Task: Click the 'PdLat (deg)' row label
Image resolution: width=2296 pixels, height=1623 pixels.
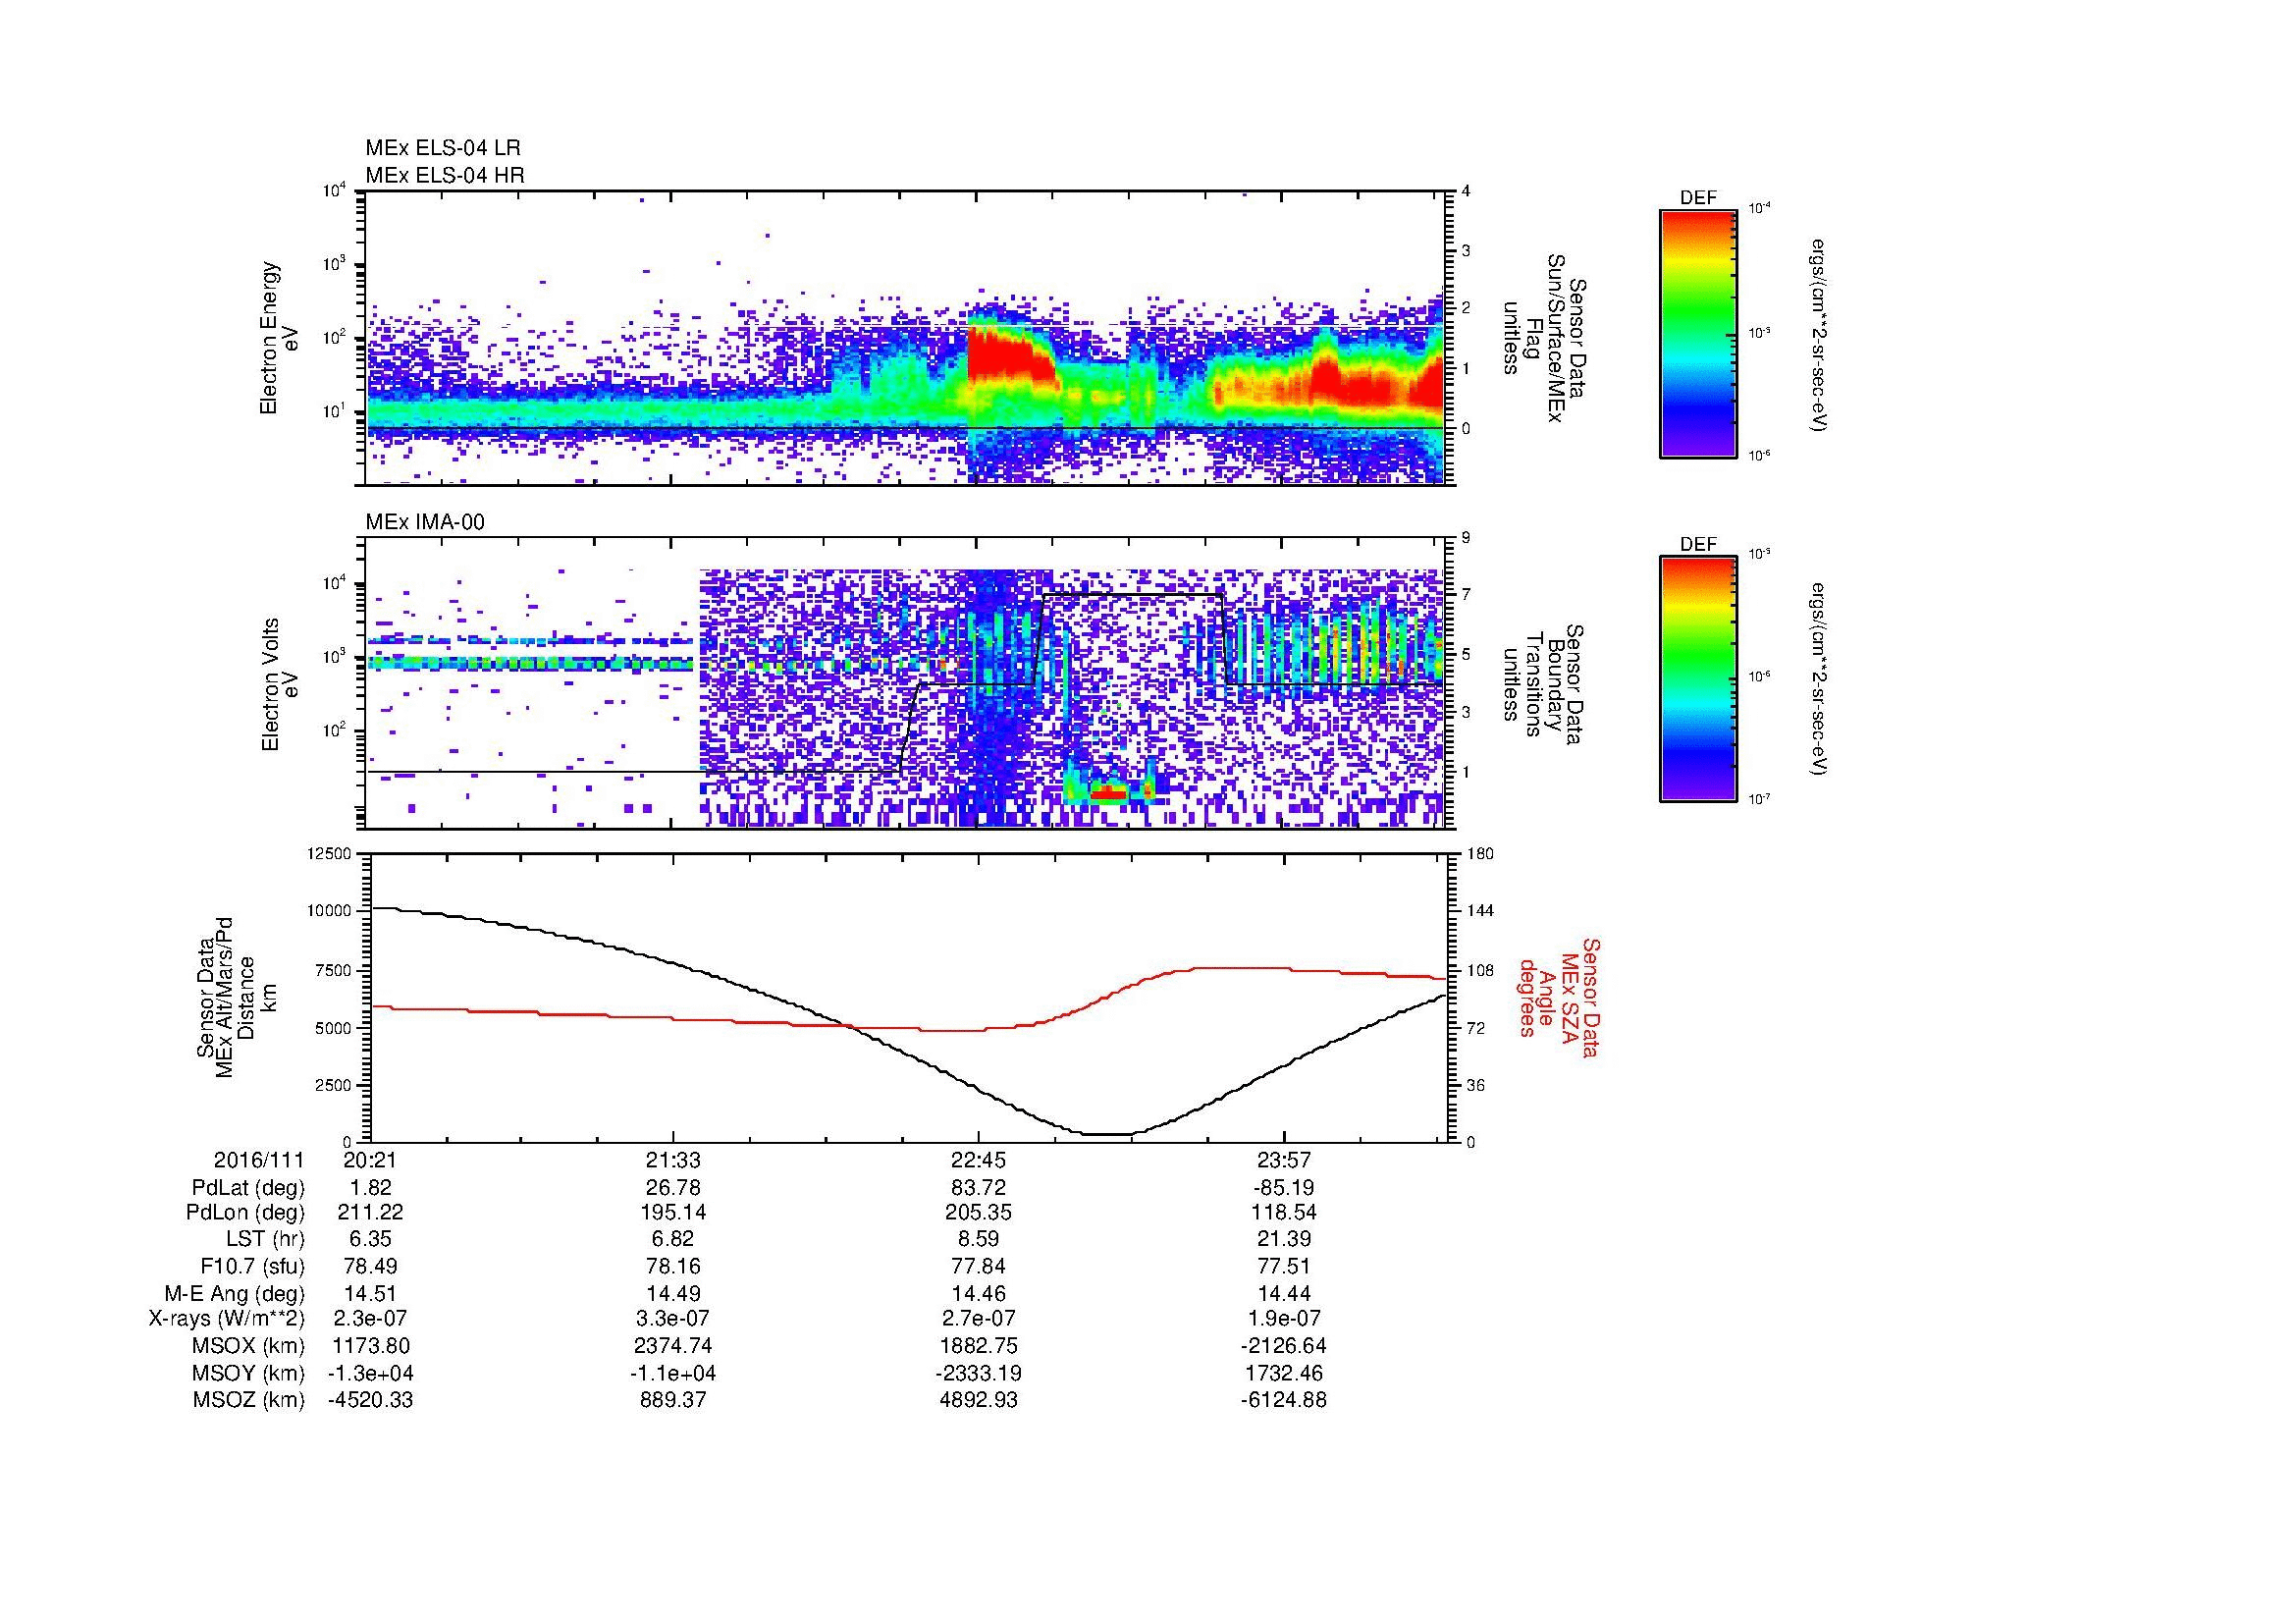Action: 248,1188
